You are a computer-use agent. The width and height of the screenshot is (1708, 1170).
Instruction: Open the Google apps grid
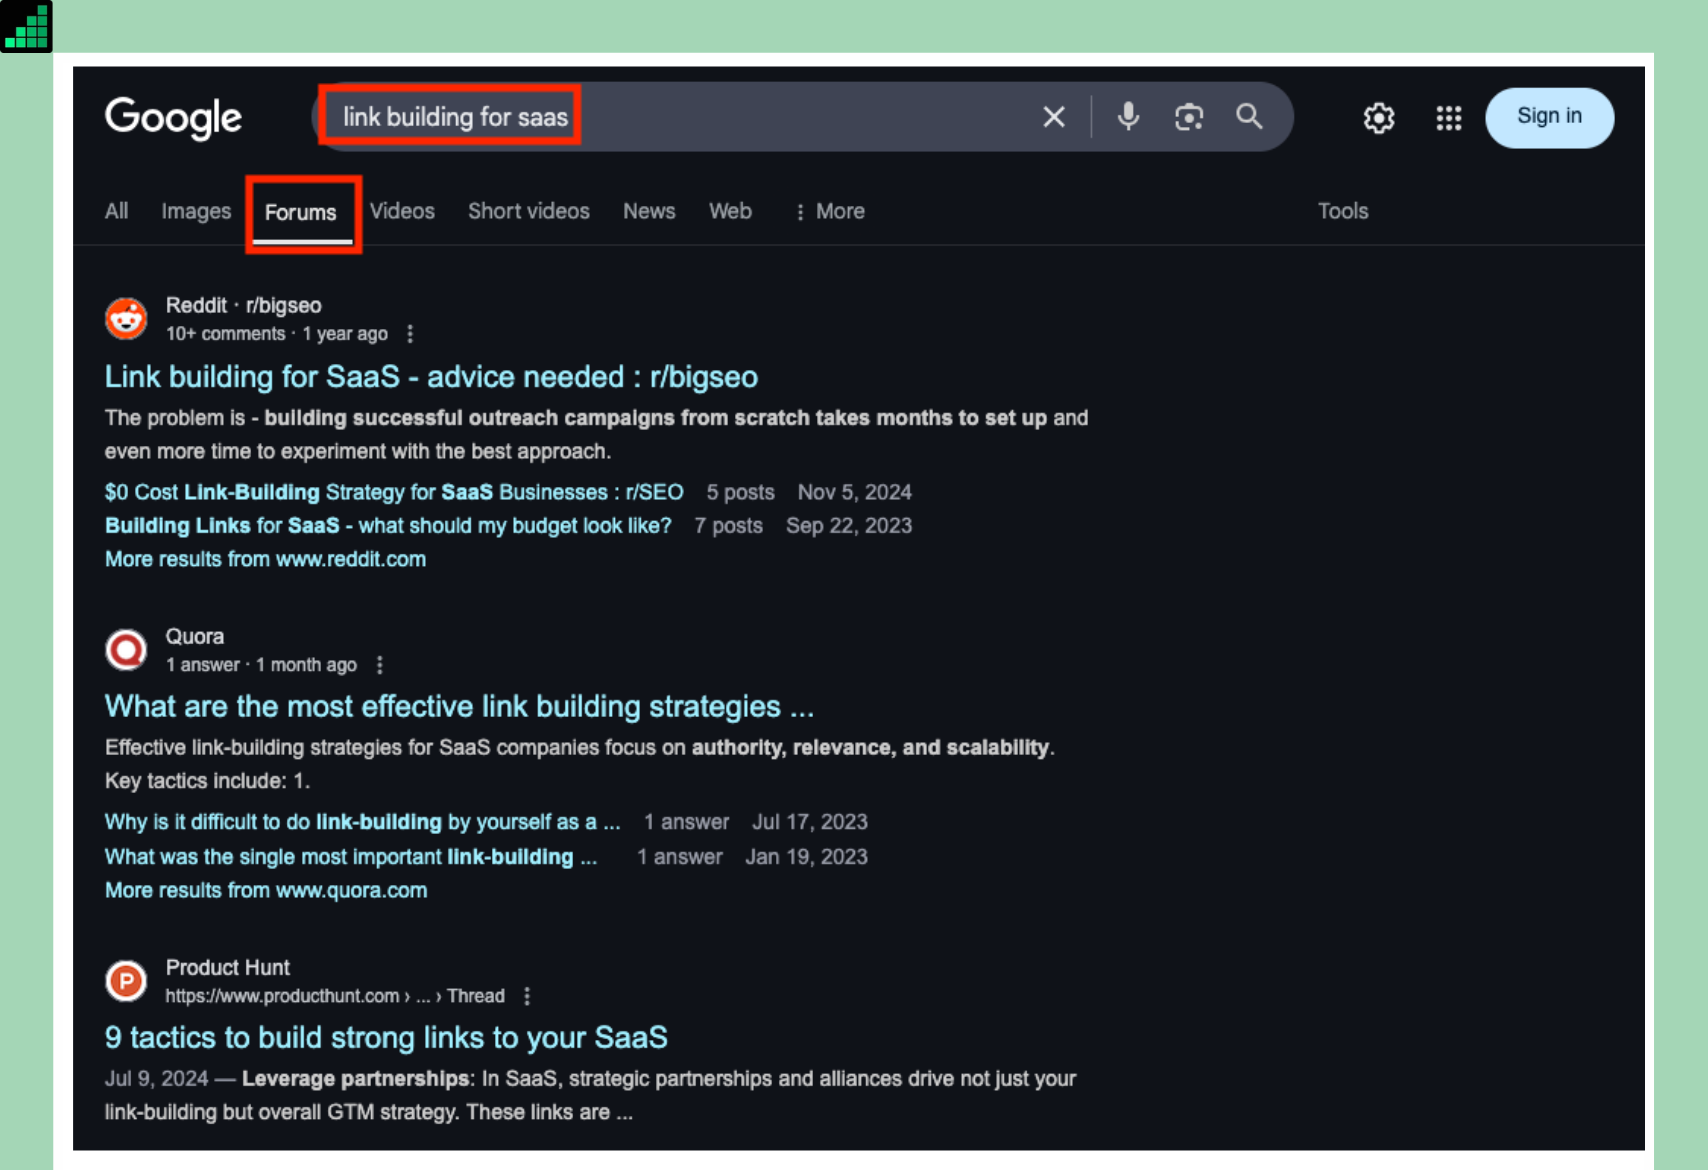coord(1448,118)
